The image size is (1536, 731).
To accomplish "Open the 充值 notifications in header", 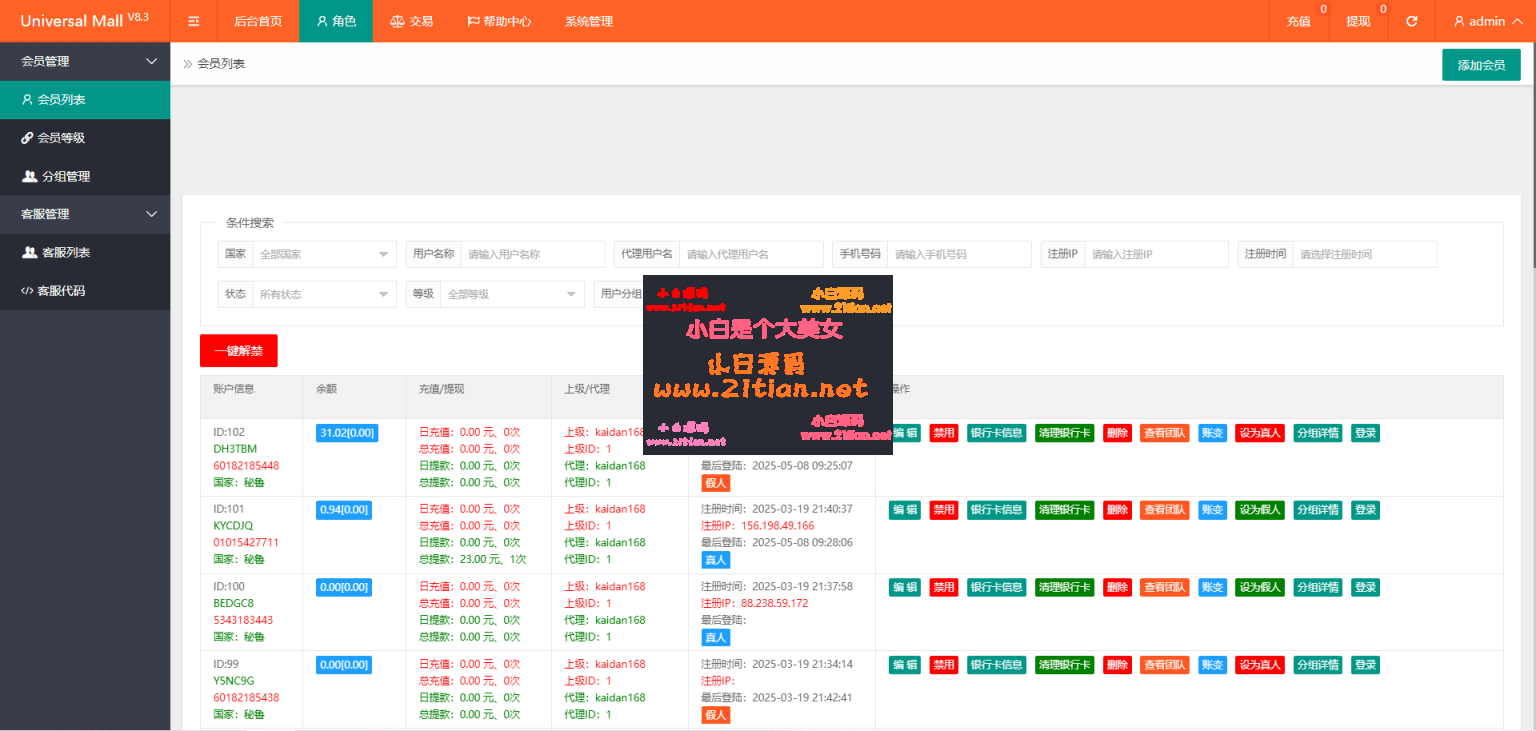I will click(1298, 21).
